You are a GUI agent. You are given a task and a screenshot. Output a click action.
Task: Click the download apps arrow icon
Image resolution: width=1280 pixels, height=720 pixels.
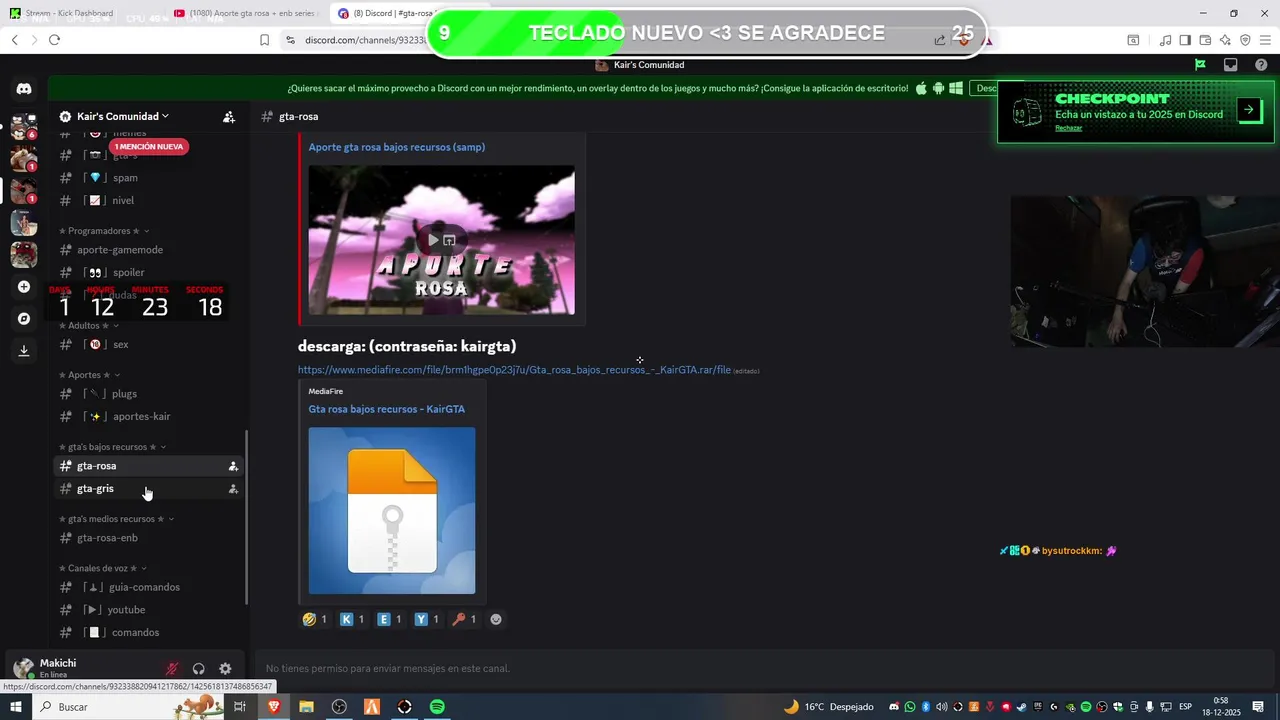24,351
